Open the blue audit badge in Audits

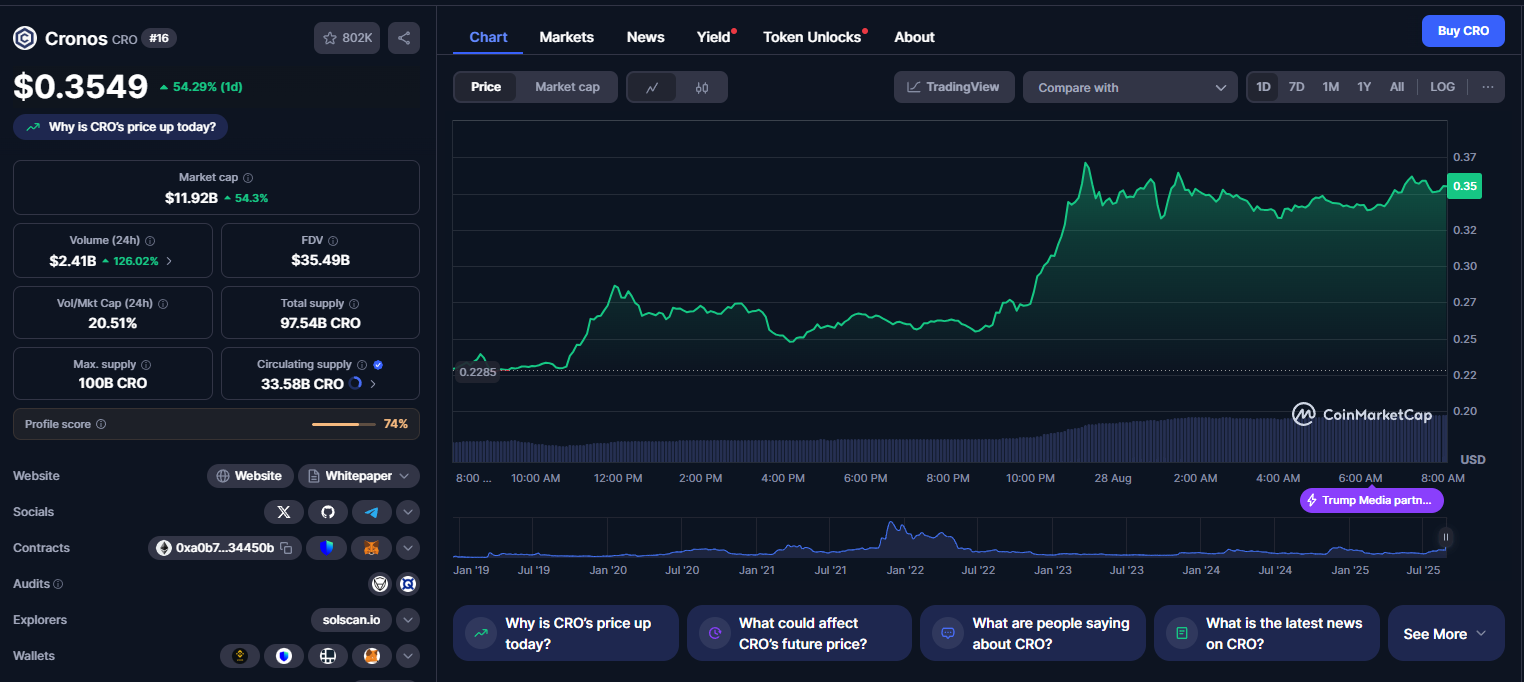(x=407, y=584)
